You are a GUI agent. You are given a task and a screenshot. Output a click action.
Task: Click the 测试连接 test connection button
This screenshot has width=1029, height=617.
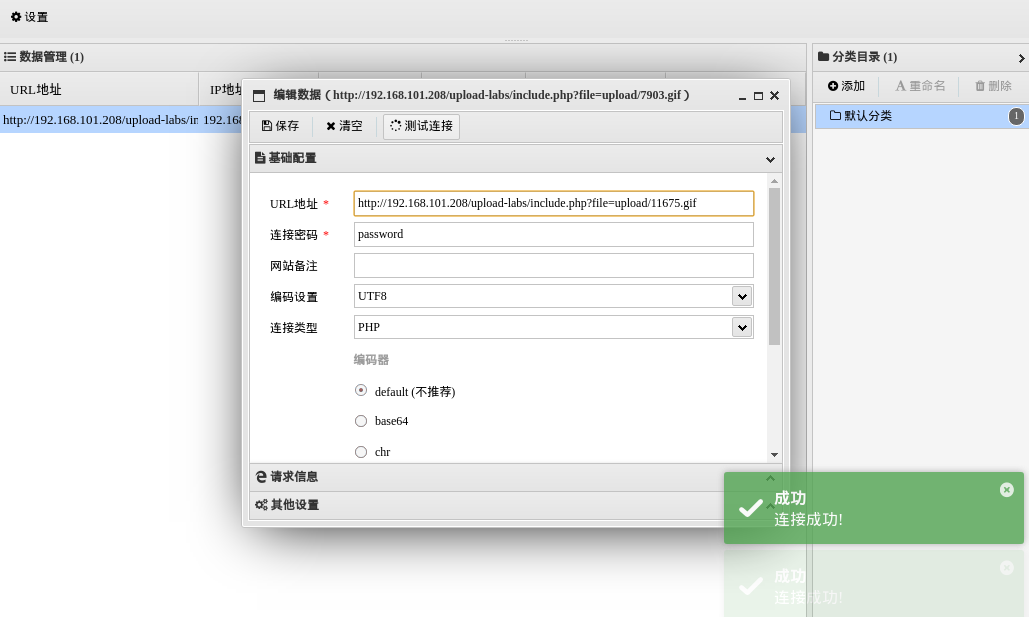point(421,126)
